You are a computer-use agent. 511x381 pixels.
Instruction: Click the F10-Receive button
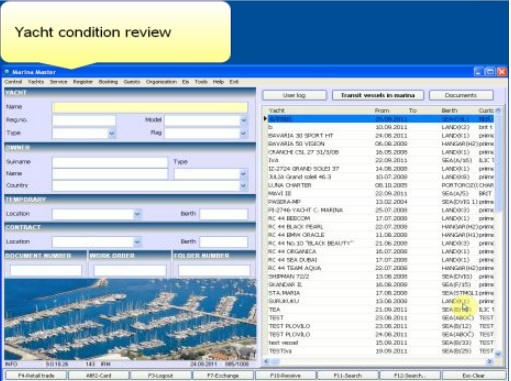(285, 375)
